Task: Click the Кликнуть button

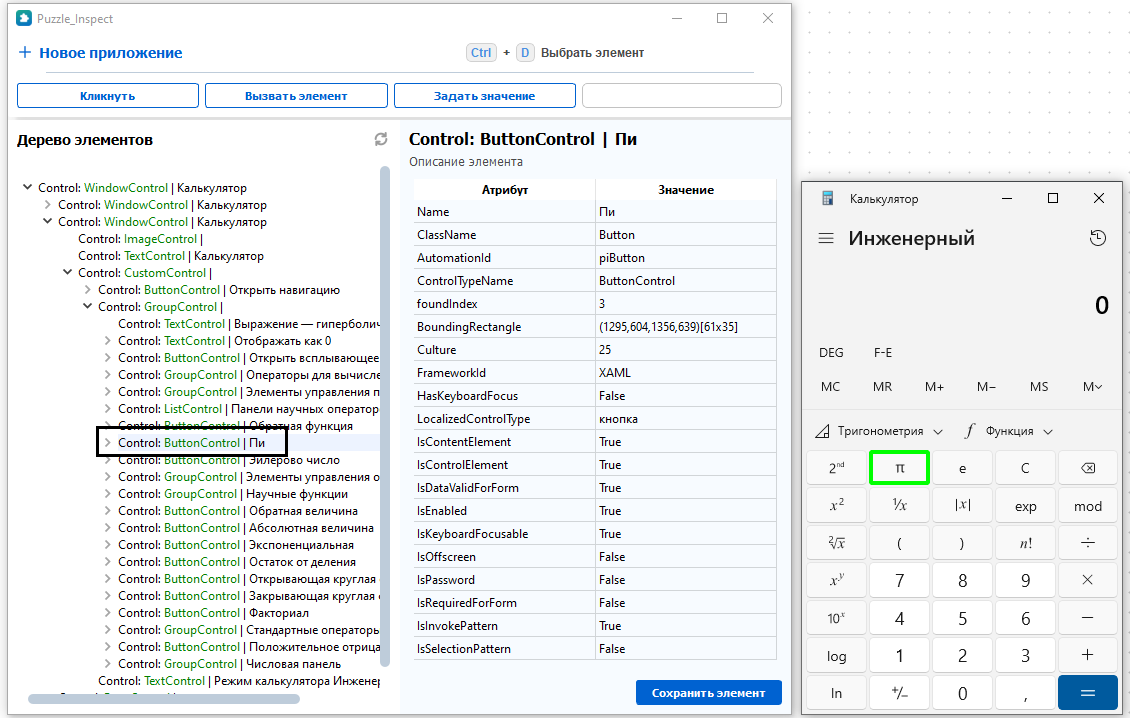Action: tap(107, 96)
